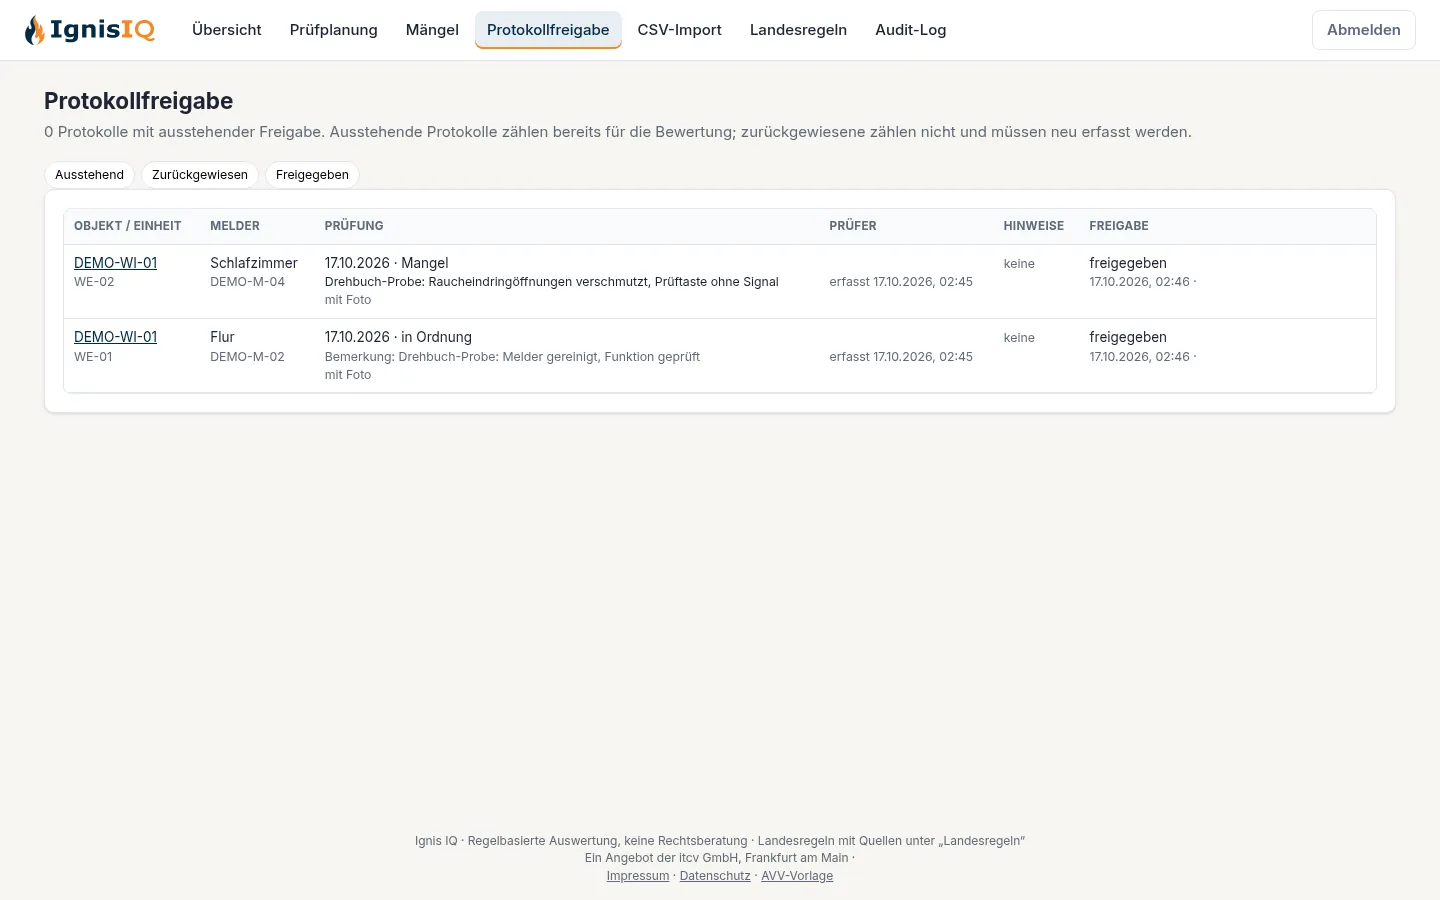Click the Abmelden button
1440x900 pixels.
click(x=1364, y=30)
